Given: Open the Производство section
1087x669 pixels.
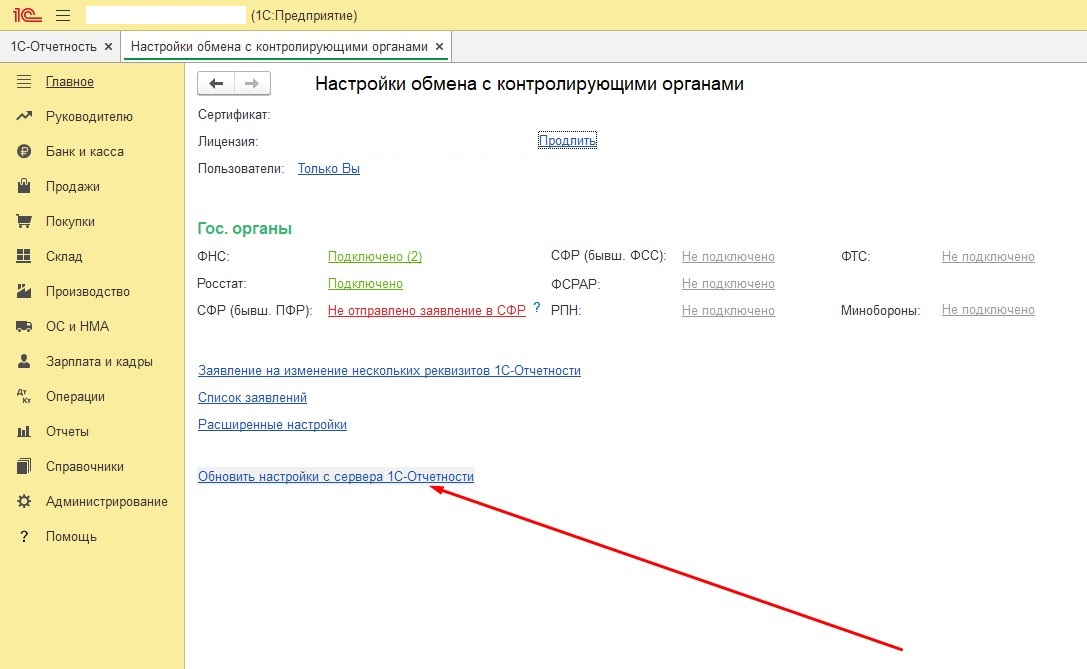Looking at the screenshot, I should point(87,291).
